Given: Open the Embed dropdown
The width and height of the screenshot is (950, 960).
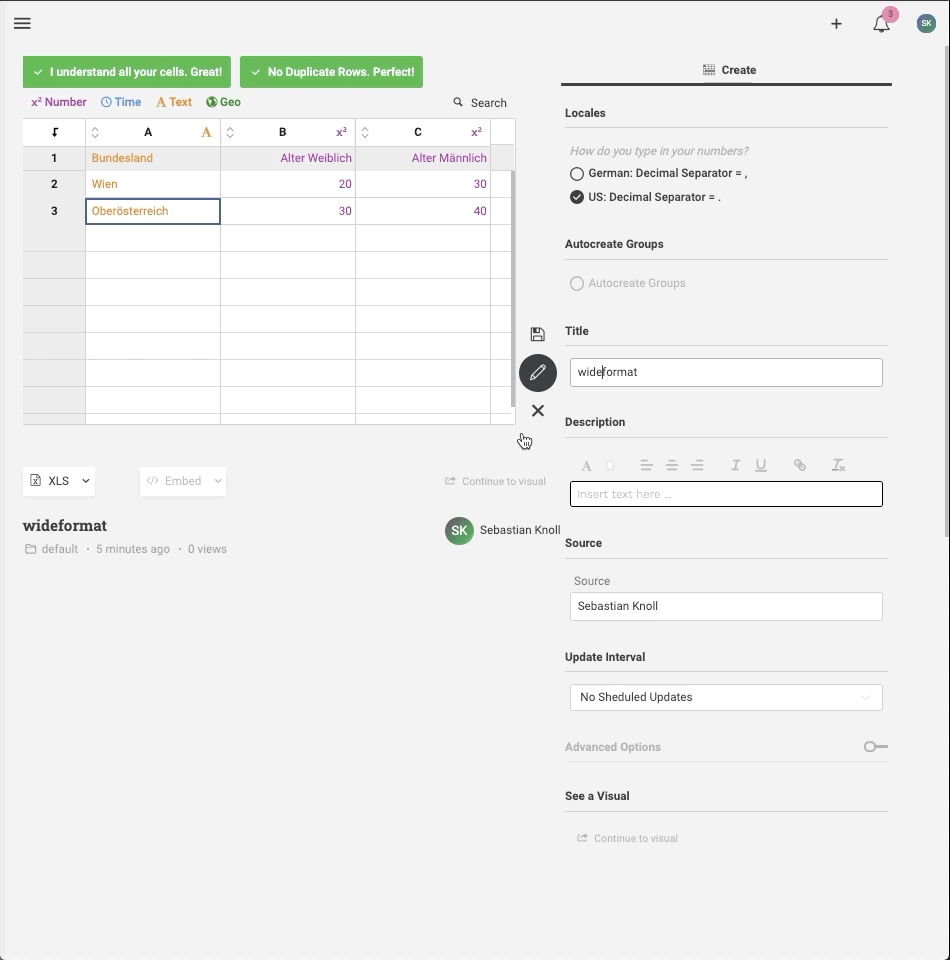Looking at the screenshot, I should coord(183,481).
